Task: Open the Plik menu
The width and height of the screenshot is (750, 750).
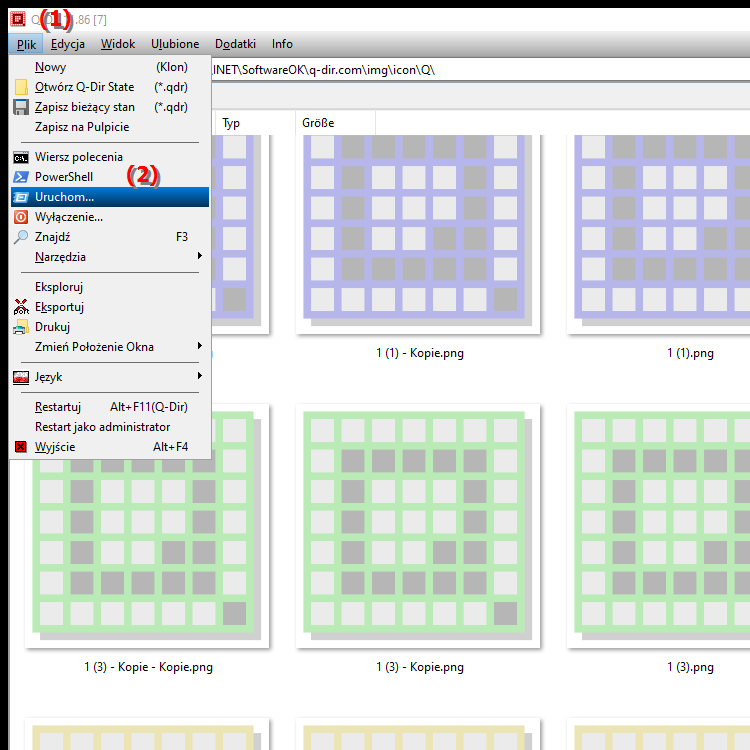Action: pyautogui.click(x=26, y=44)
